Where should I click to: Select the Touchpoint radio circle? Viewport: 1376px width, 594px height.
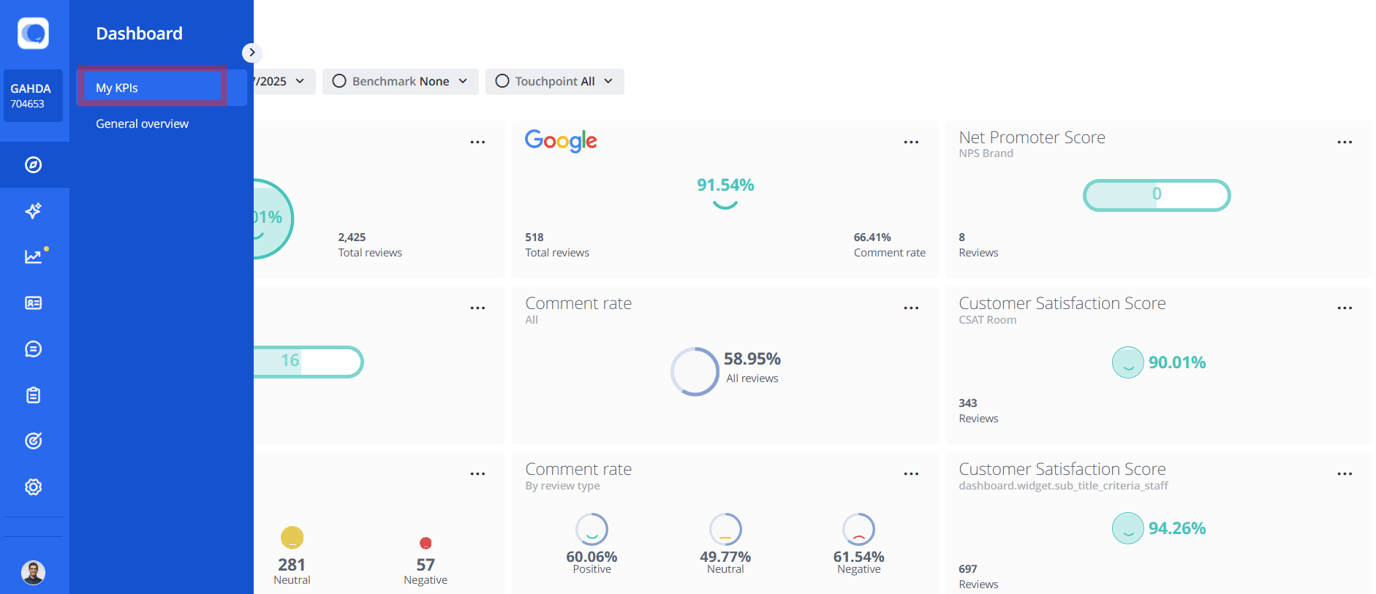(x=502, y=81)
